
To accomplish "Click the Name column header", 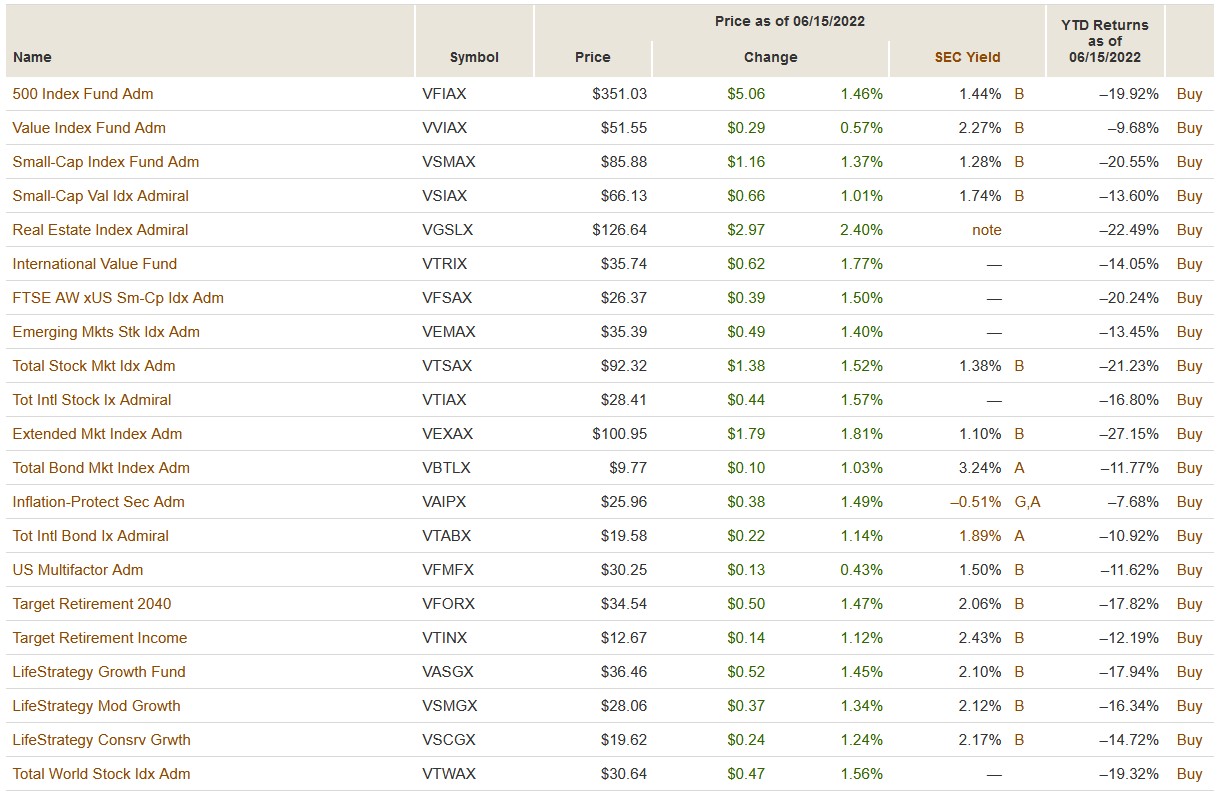I will coord(32,57).
